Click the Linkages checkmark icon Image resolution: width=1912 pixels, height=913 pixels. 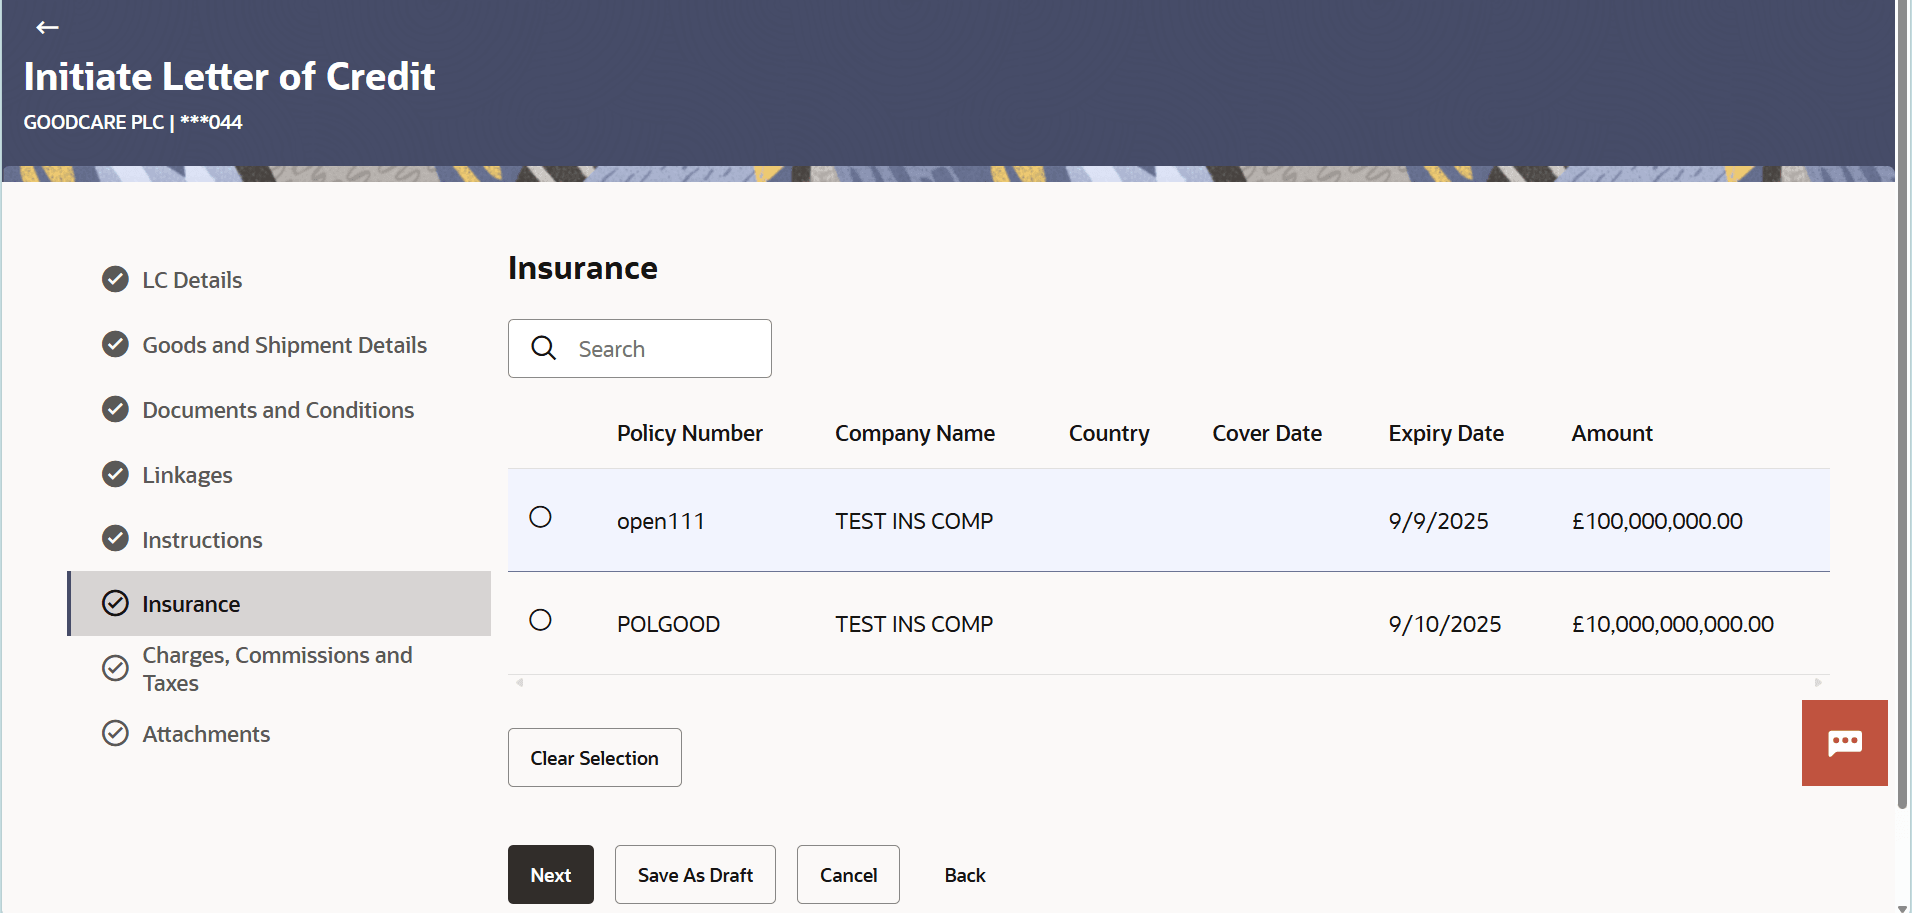tap(116, 474)
